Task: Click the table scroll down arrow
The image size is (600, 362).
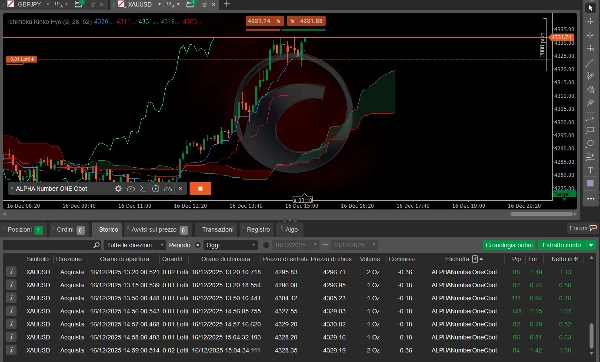Action: click(592, 354)
